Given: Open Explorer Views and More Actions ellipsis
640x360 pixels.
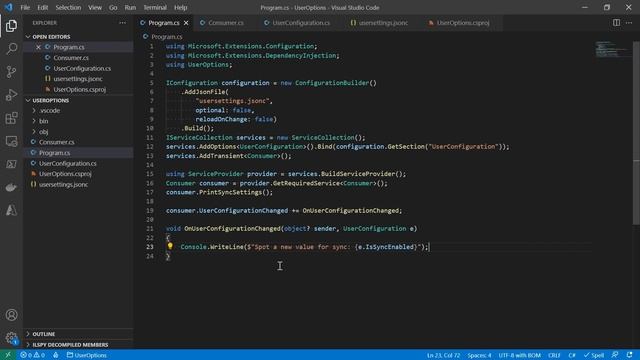Looking at the screenshot, I should coord(122,23).
